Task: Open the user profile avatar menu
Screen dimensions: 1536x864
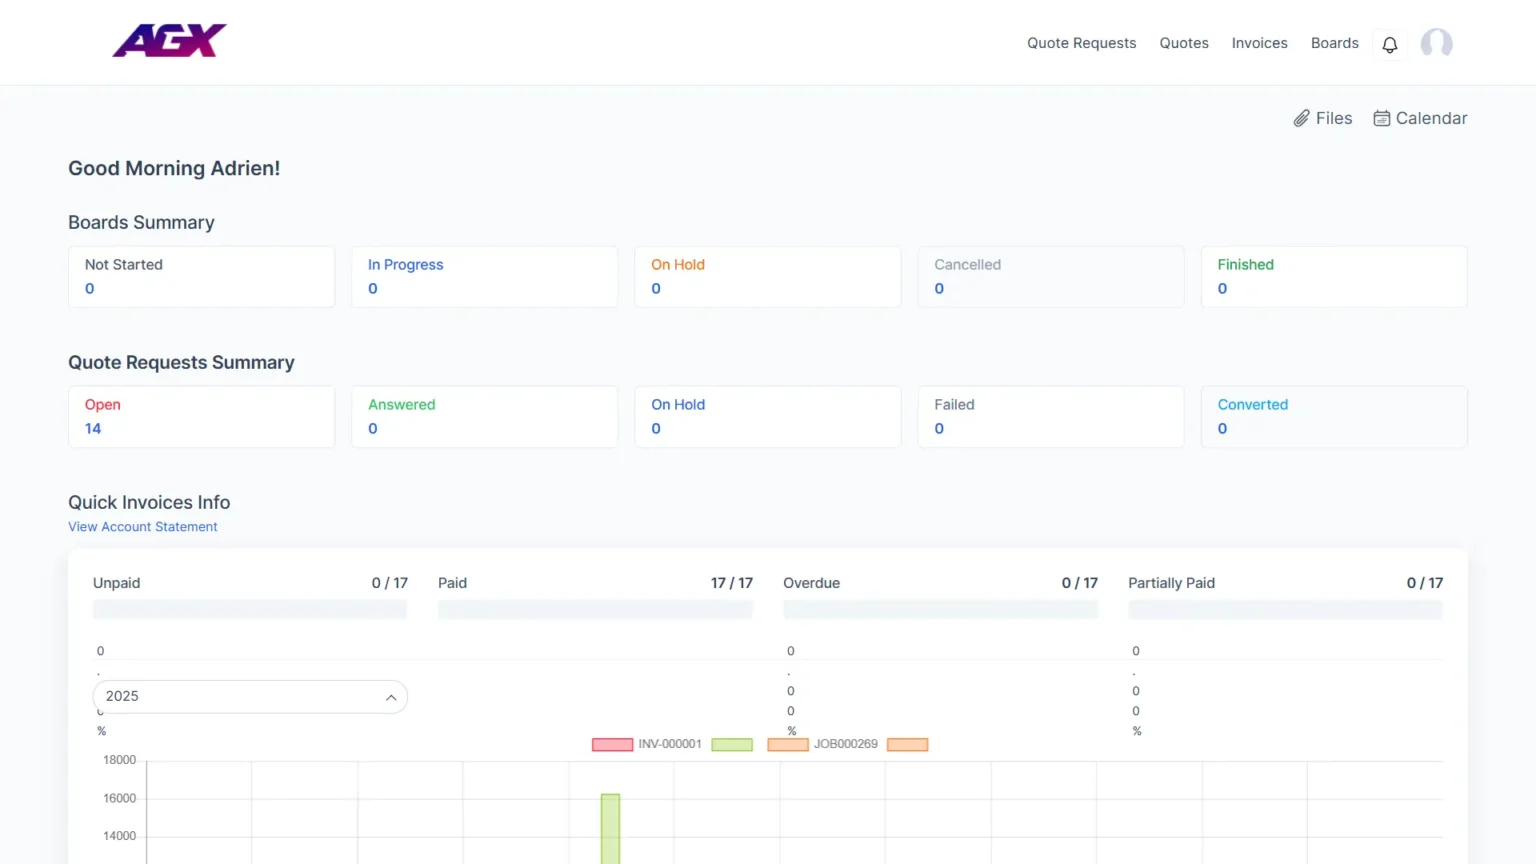Action: pyautogui.click(x=1436, y=43)
